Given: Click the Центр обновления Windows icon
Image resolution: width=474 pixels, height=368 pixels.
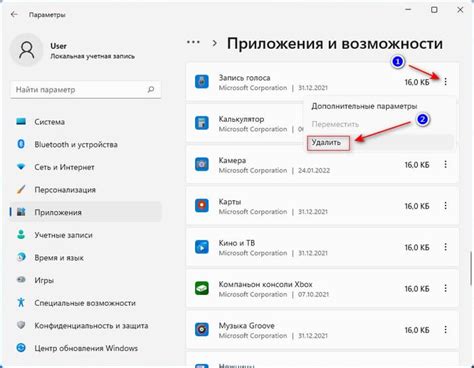Looking at the screenshot, I should click(x=21, y=348).
